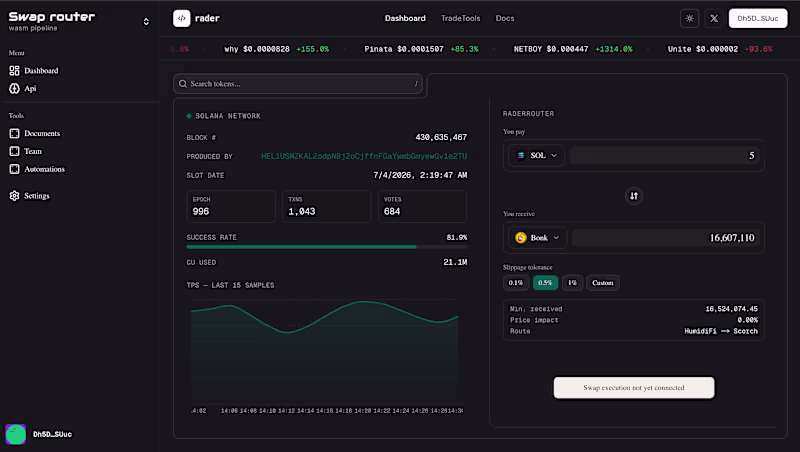Viewport: 800px width, 452px height.
Task: Click the Search tokens input field
Action: [298, 84]
